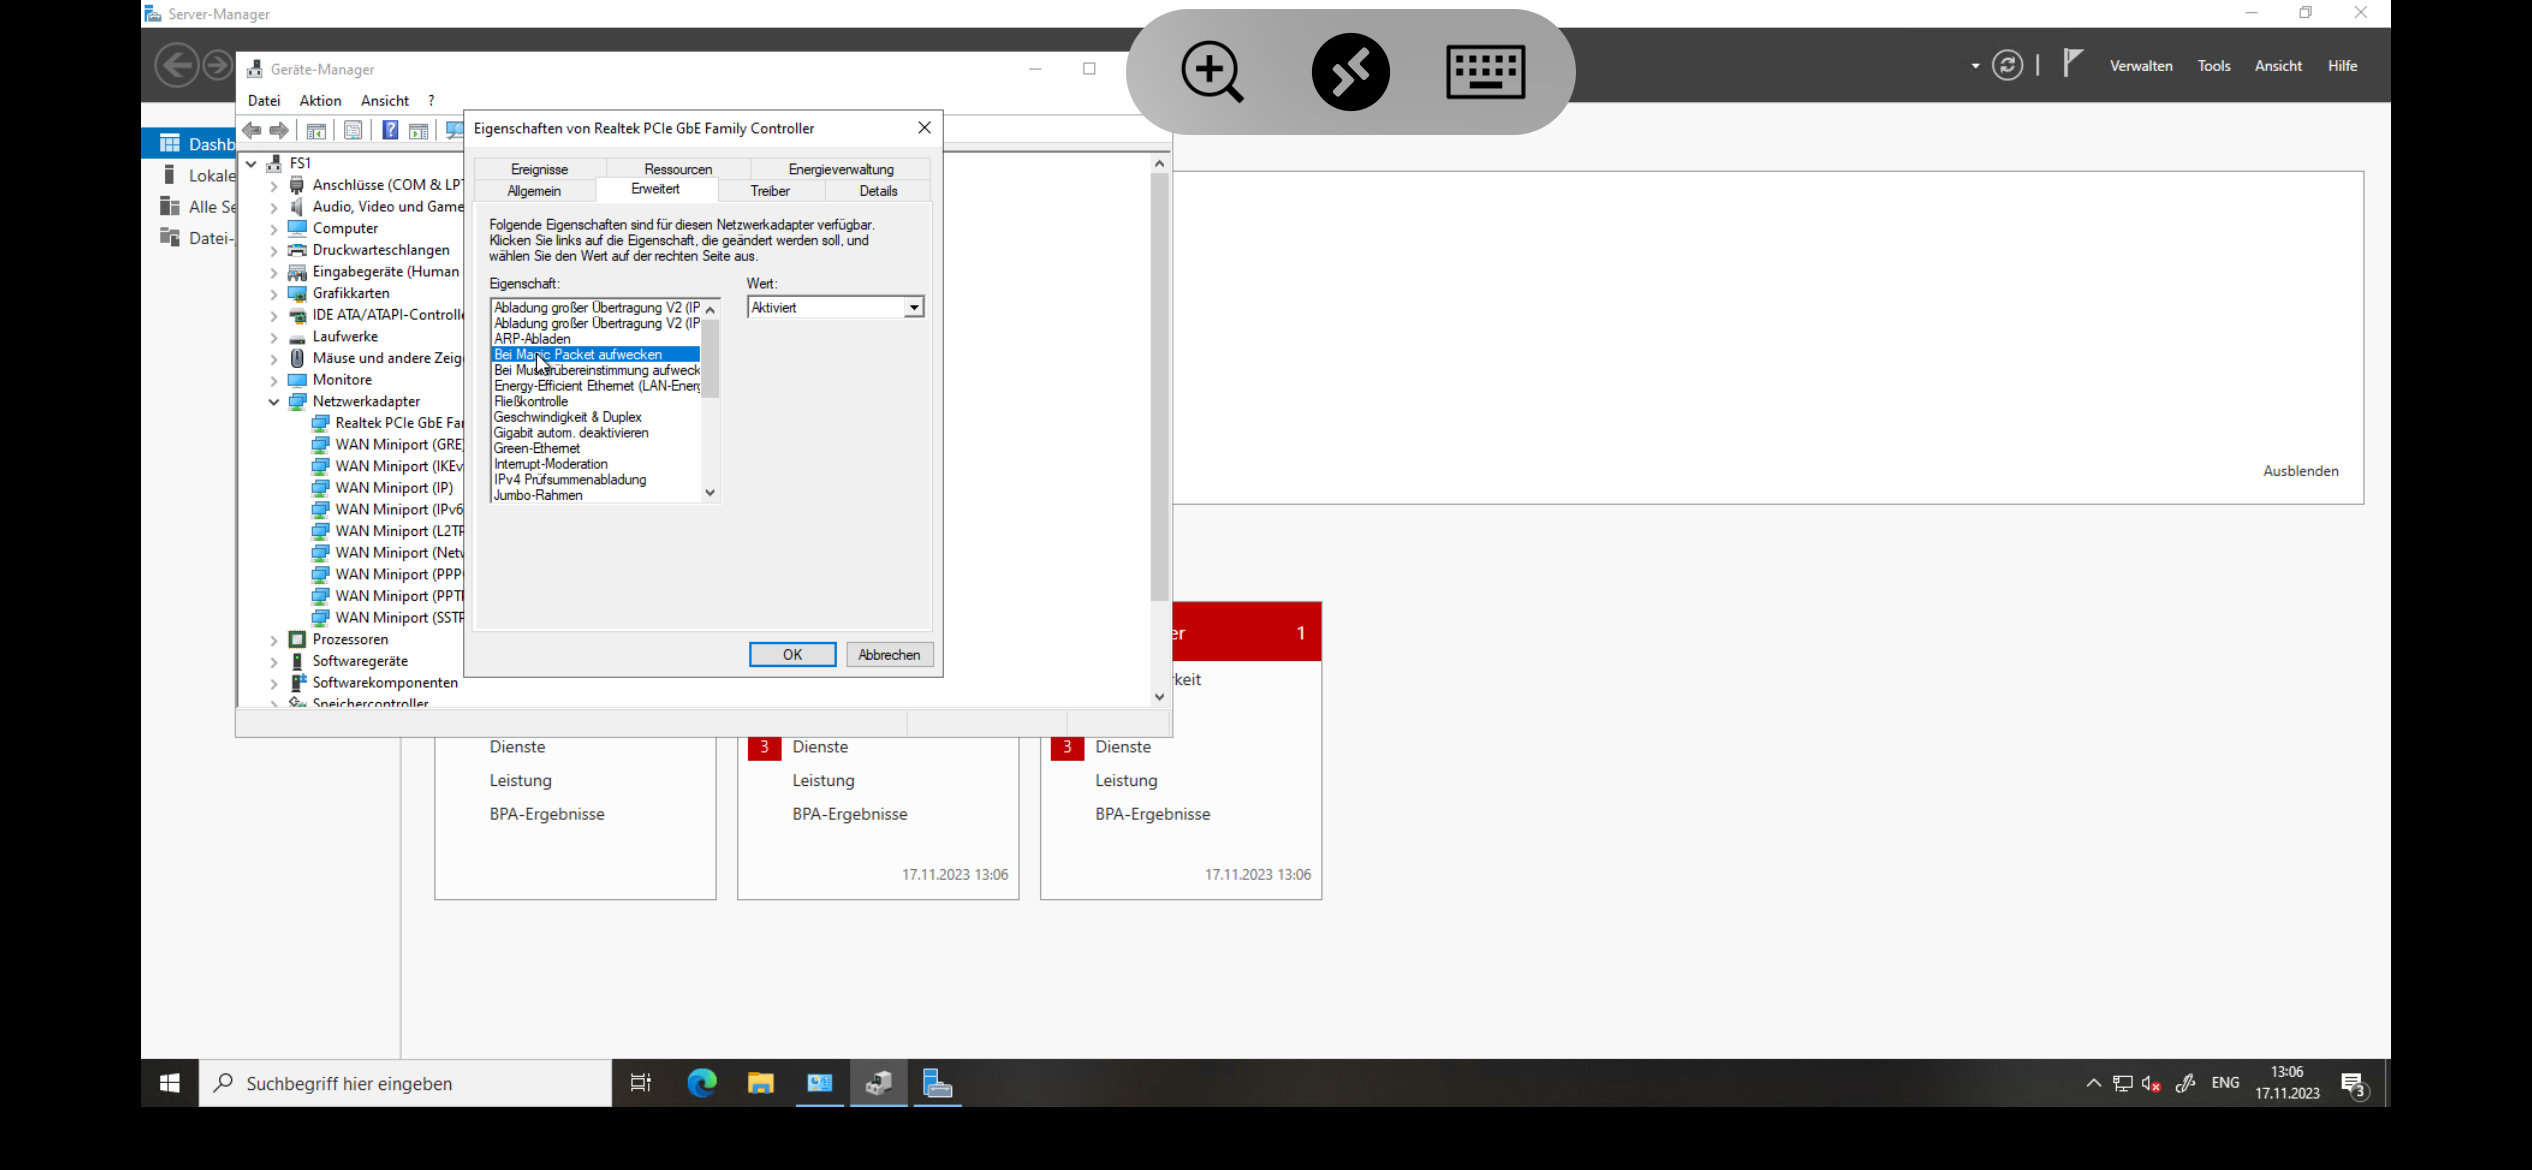Switch to the Energieverwaltung tab
Image resolution: width=2532 pixels, height=1170 pixels.
click(x=840, y=169)
